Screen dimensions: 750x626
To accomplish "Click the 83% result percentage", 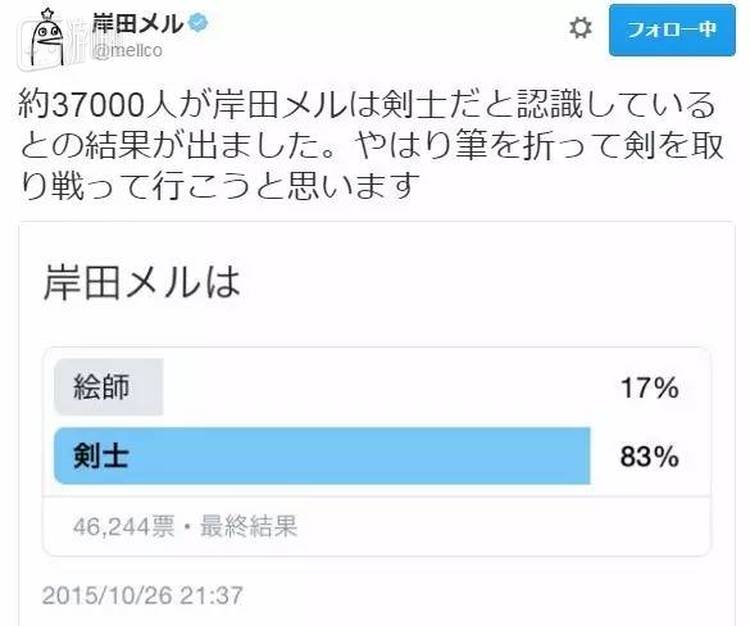I will coord(649,457).
